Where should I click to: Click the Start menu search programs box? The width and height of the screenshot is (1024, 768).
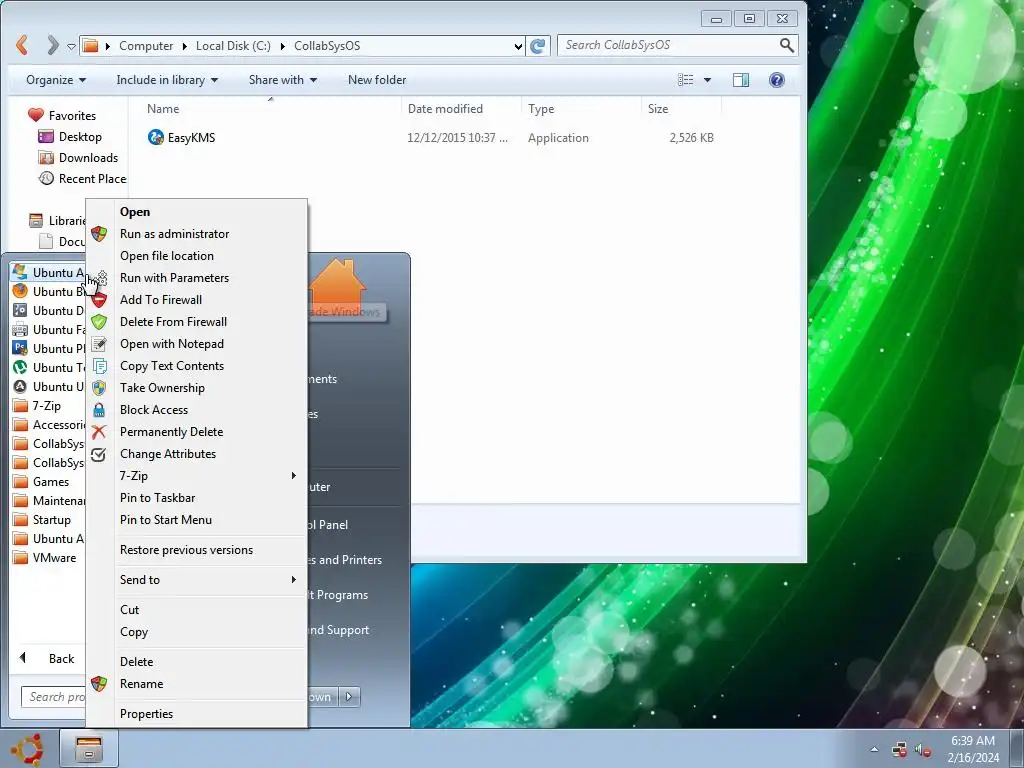[x=54, y=697]
